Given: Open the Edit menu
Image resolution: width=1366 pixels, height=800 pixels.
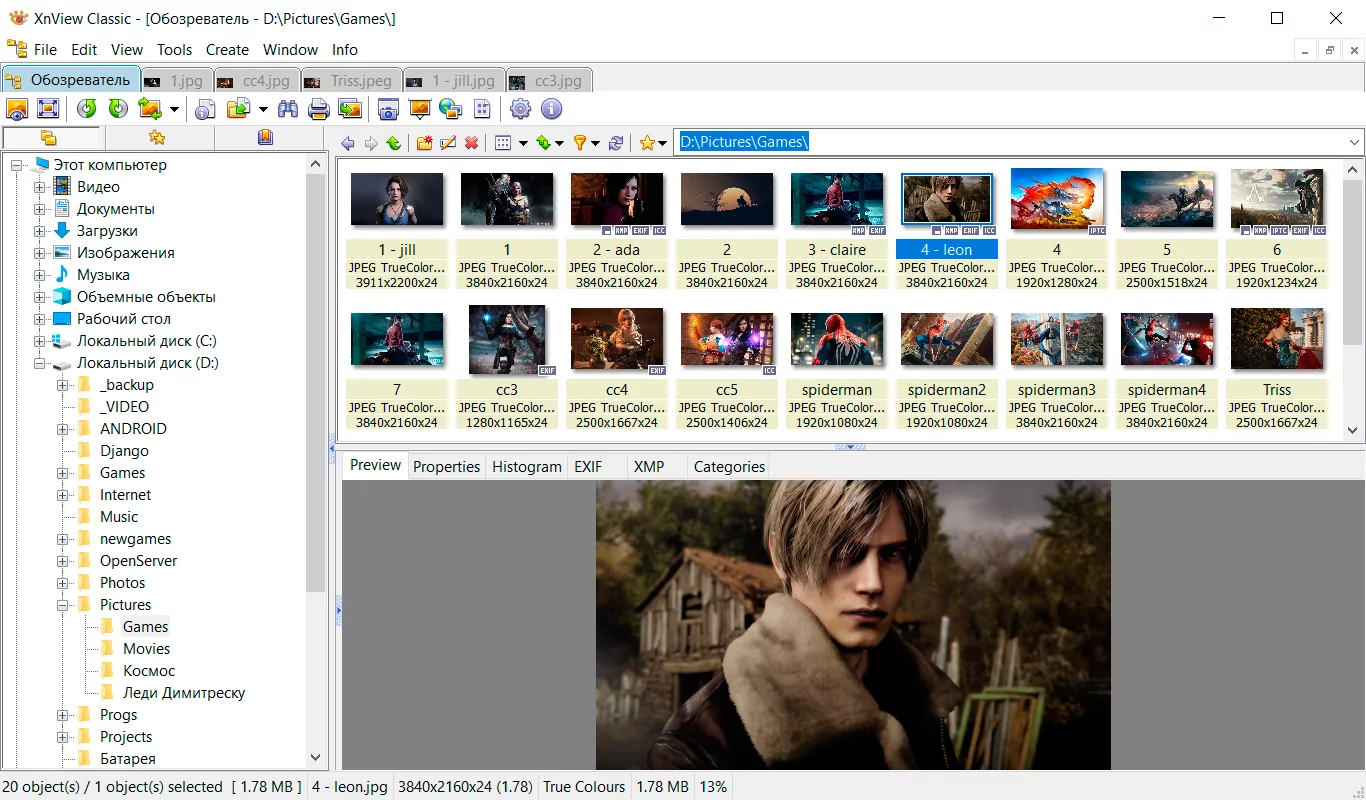Looking at the screenshot, I should click(84, 49).
